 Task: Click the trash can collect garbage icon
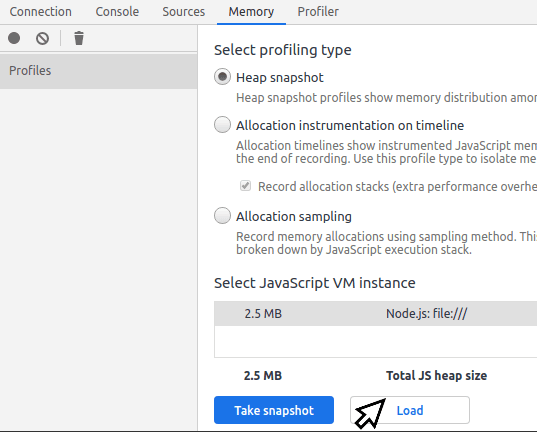point(79,38)
